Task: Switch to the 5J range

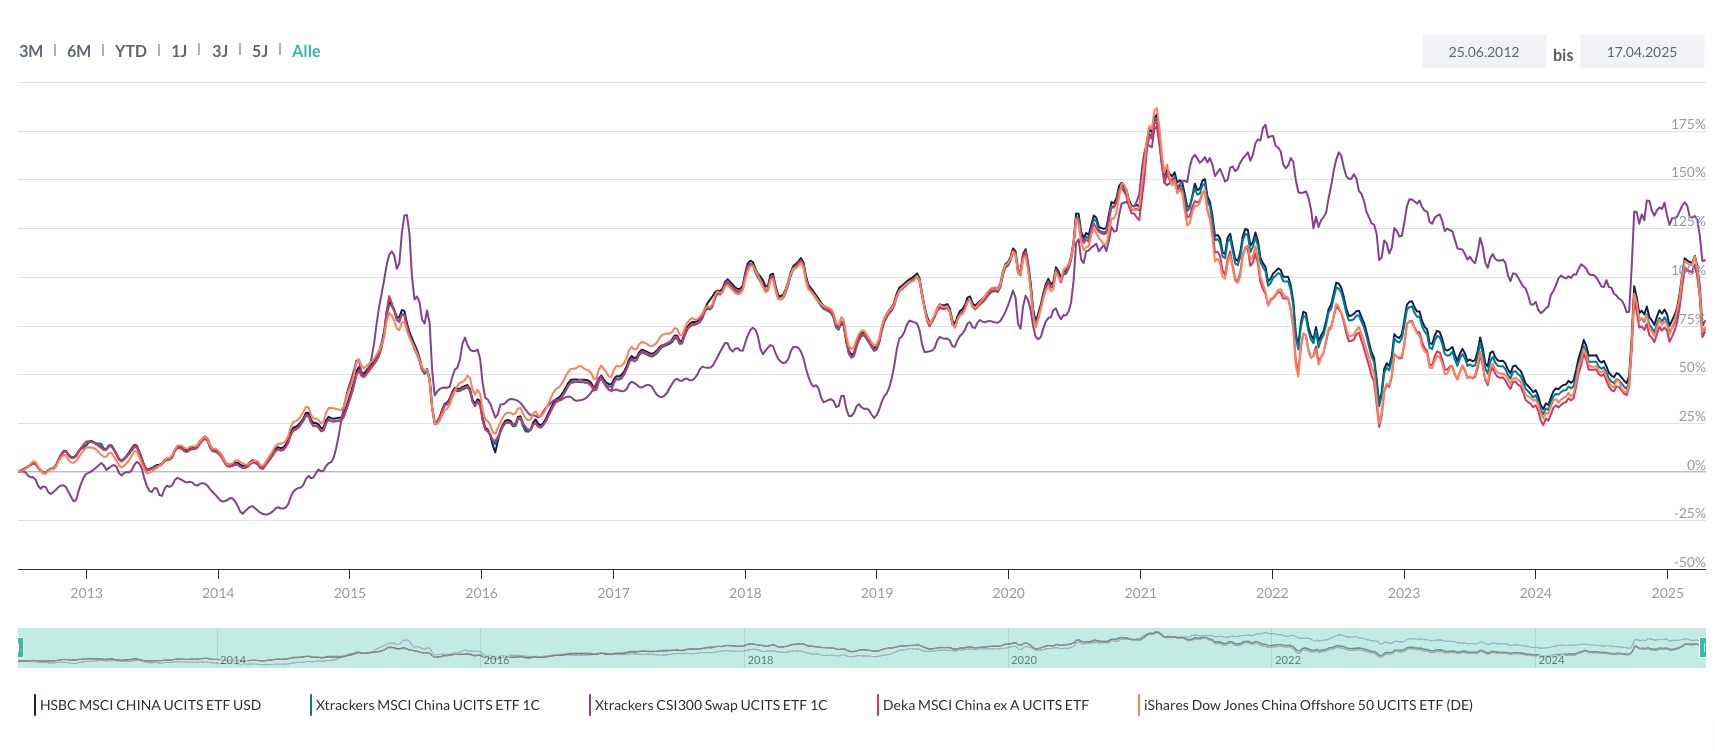Action: [259, 50]
